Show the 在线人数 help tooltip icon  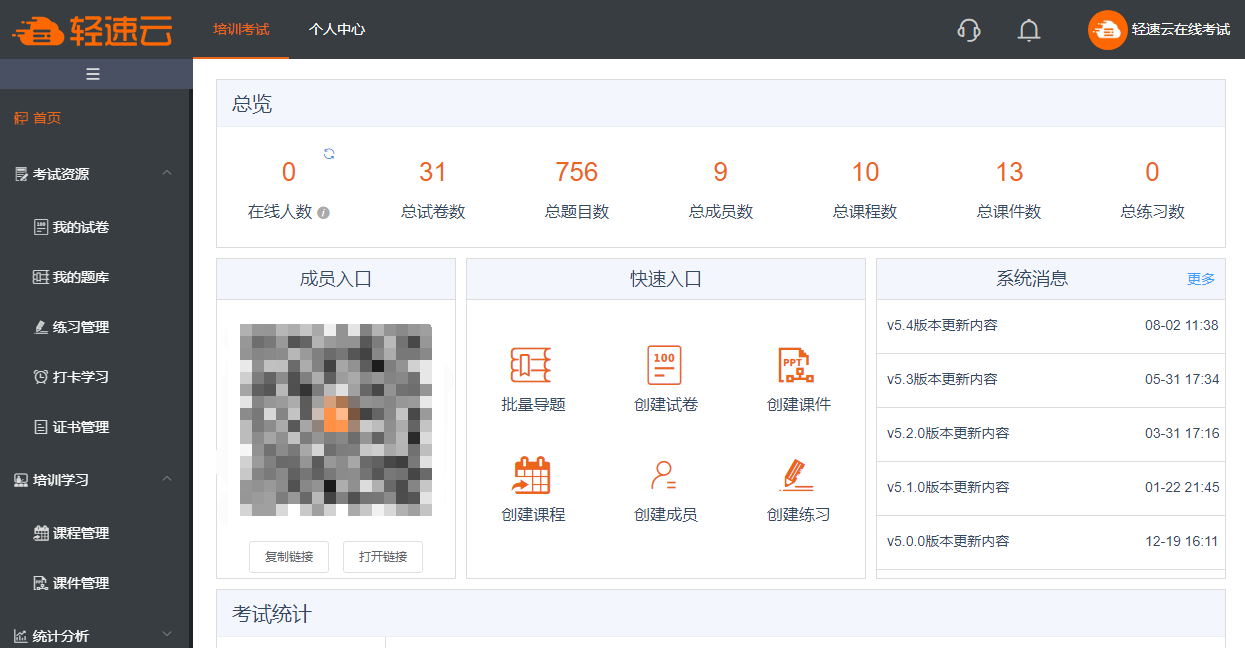coord(323,213)
